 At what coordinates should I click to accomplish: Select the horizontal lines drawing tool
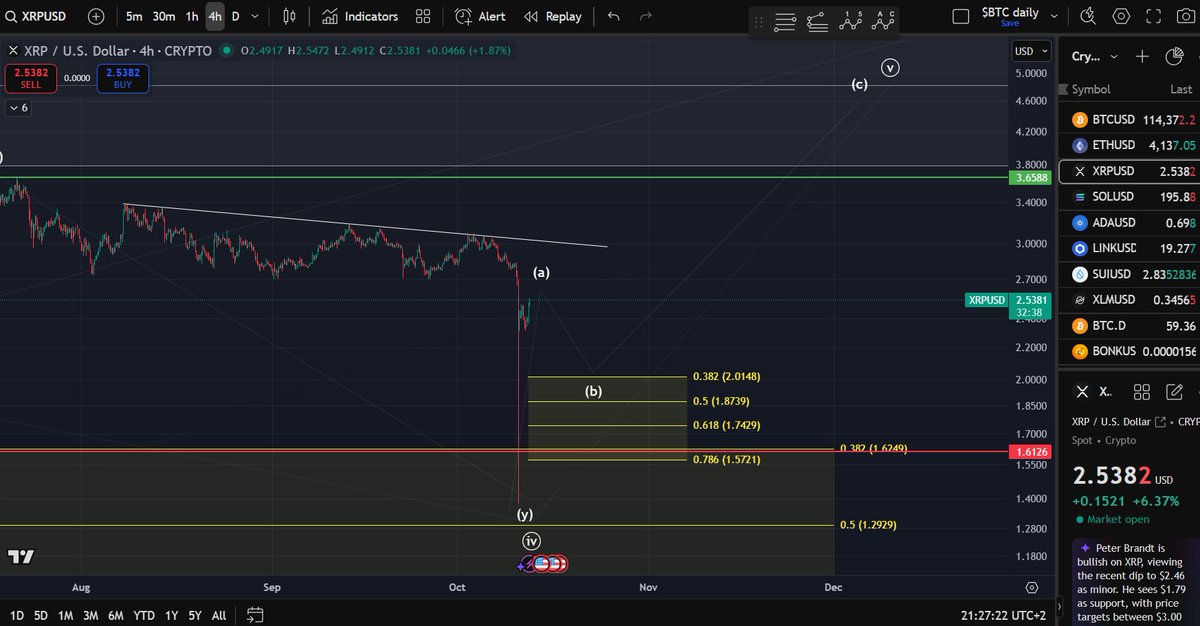click(x=786, y=21)
